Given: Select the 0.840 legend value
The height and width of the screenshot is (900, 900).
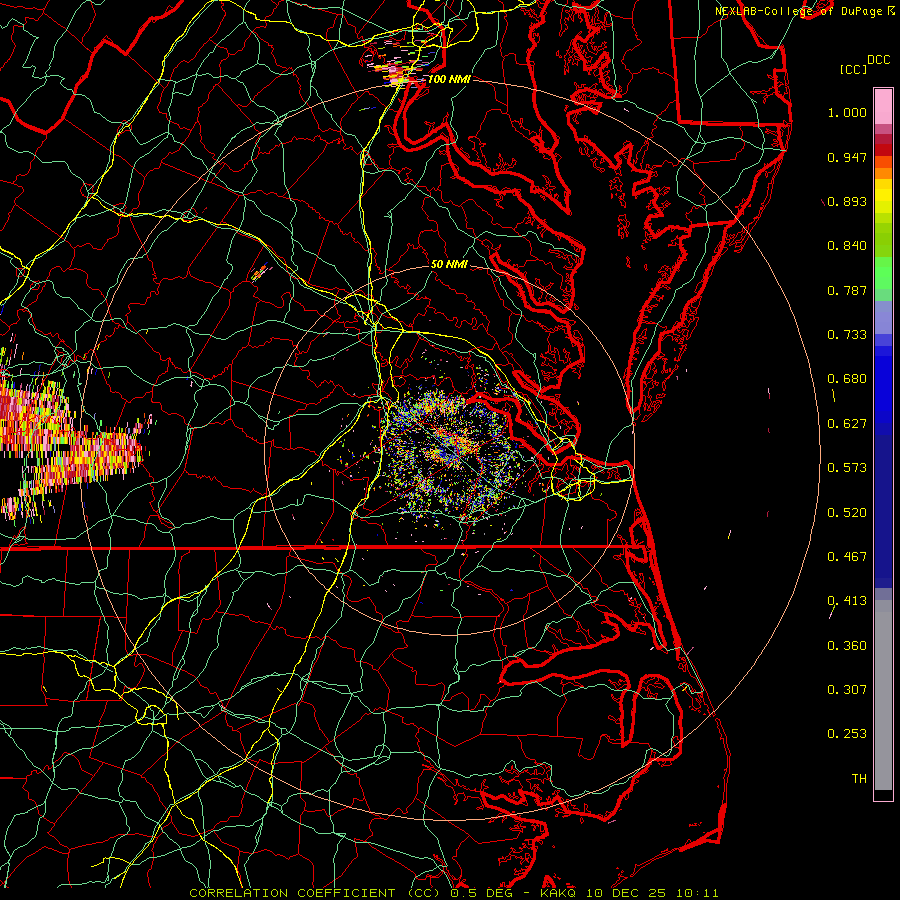Looking at the screenshot, I should click(847, 246).
